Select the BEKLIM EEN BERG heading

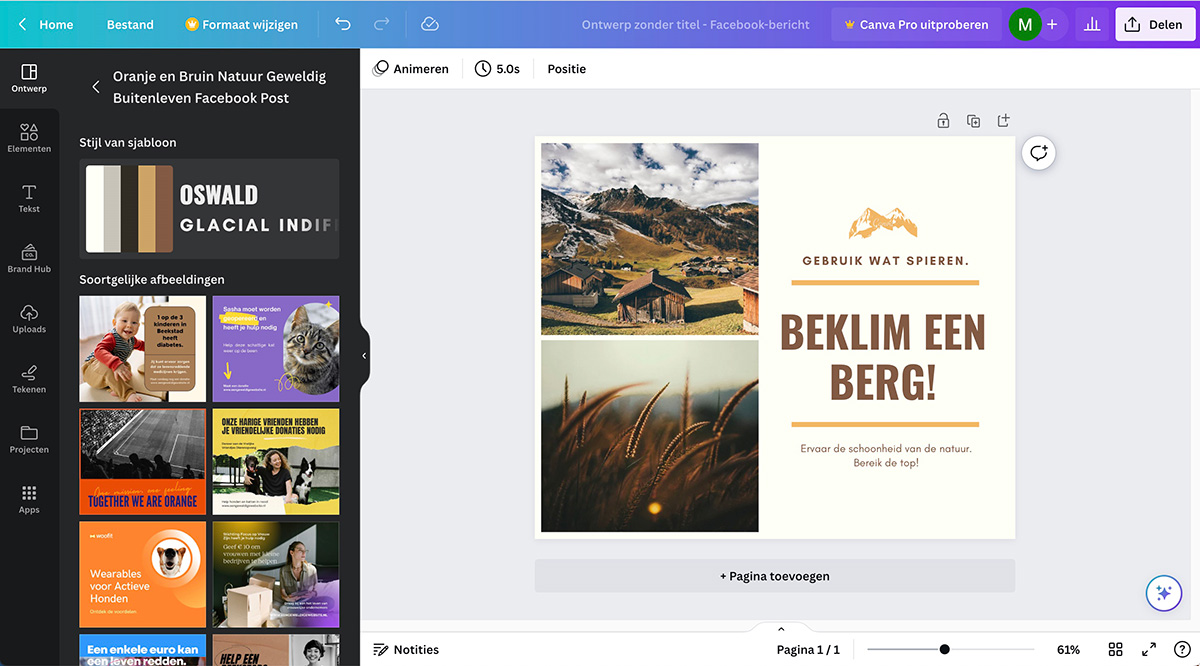pos(883,357)
